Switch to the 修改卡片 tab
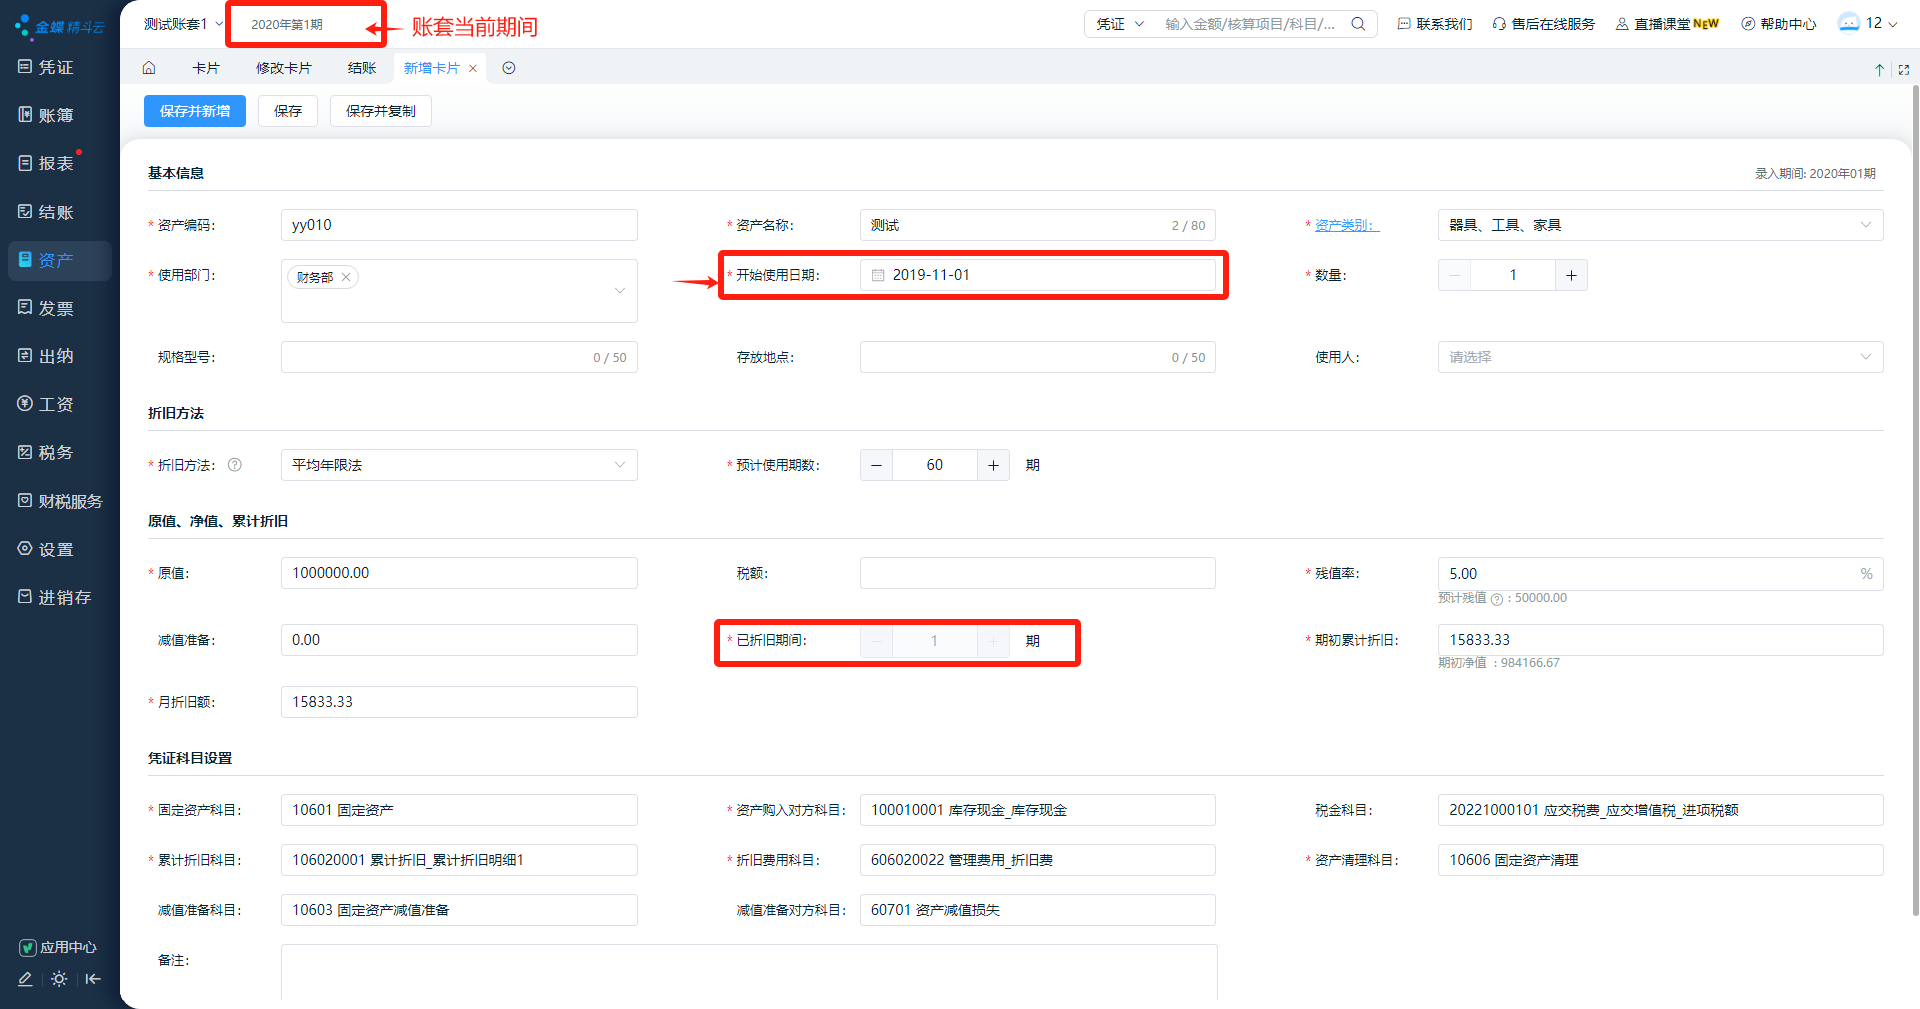This screenshot has height=1009, width=1920. [x=283, y=68]
